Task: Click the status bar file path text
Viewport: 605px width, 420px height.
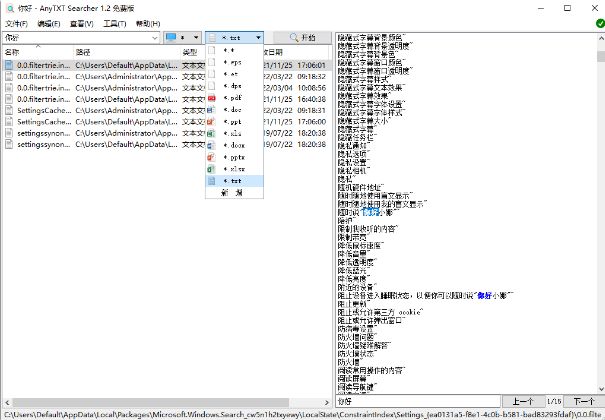Action: (x=302, y=415)
